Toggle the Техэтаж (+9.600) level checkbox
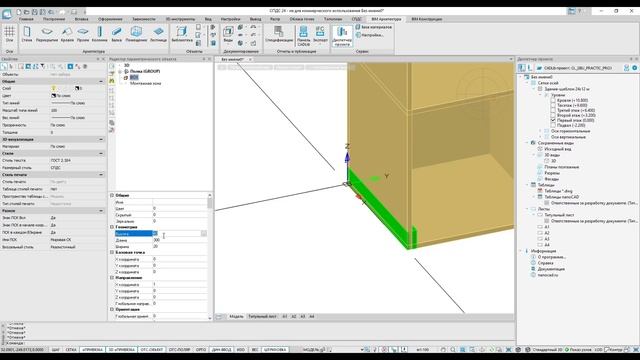Screen dimensions: 640x360 553,105
